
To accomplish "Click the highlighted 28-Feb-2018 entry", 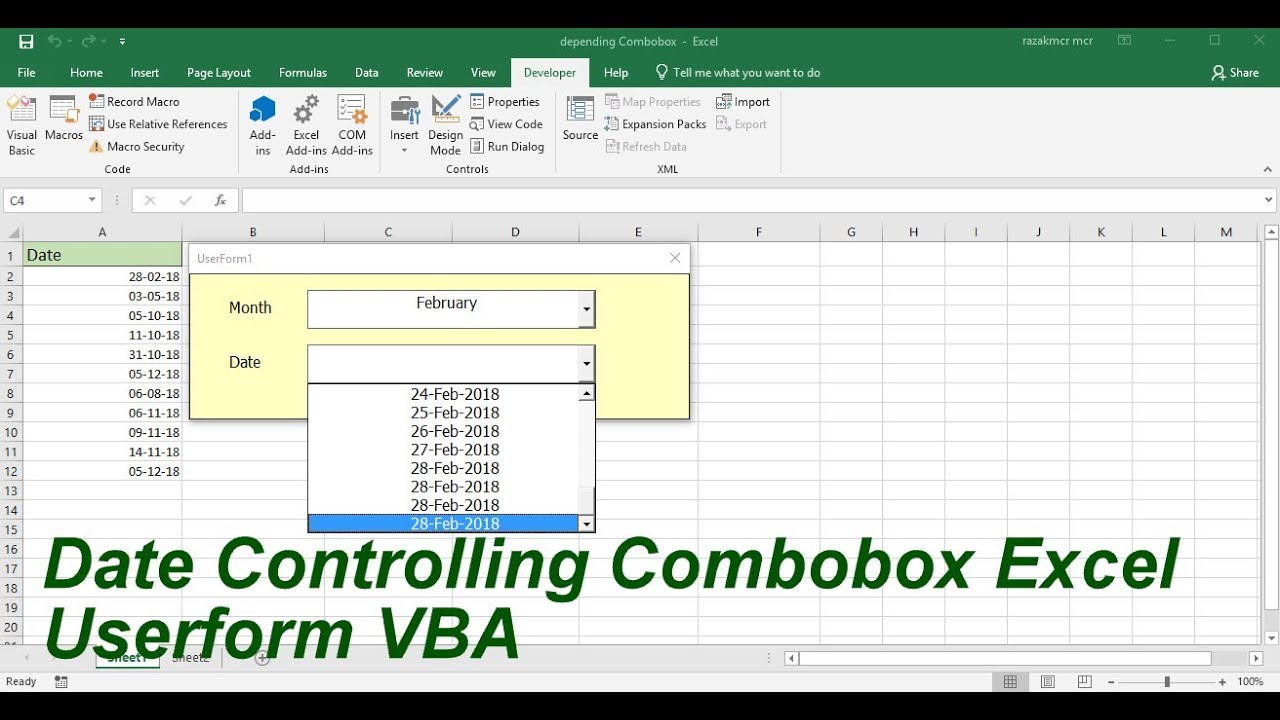I will point(444,524).
